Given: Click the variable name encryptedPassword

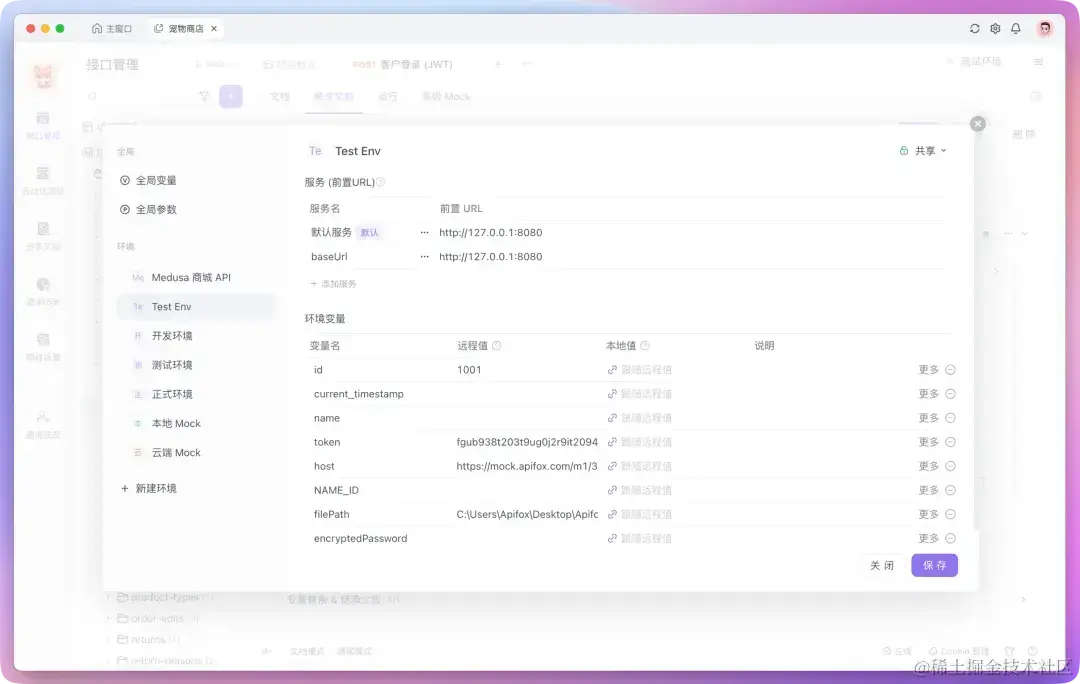Looking at the screenshot, I should (x=360, y=539).
